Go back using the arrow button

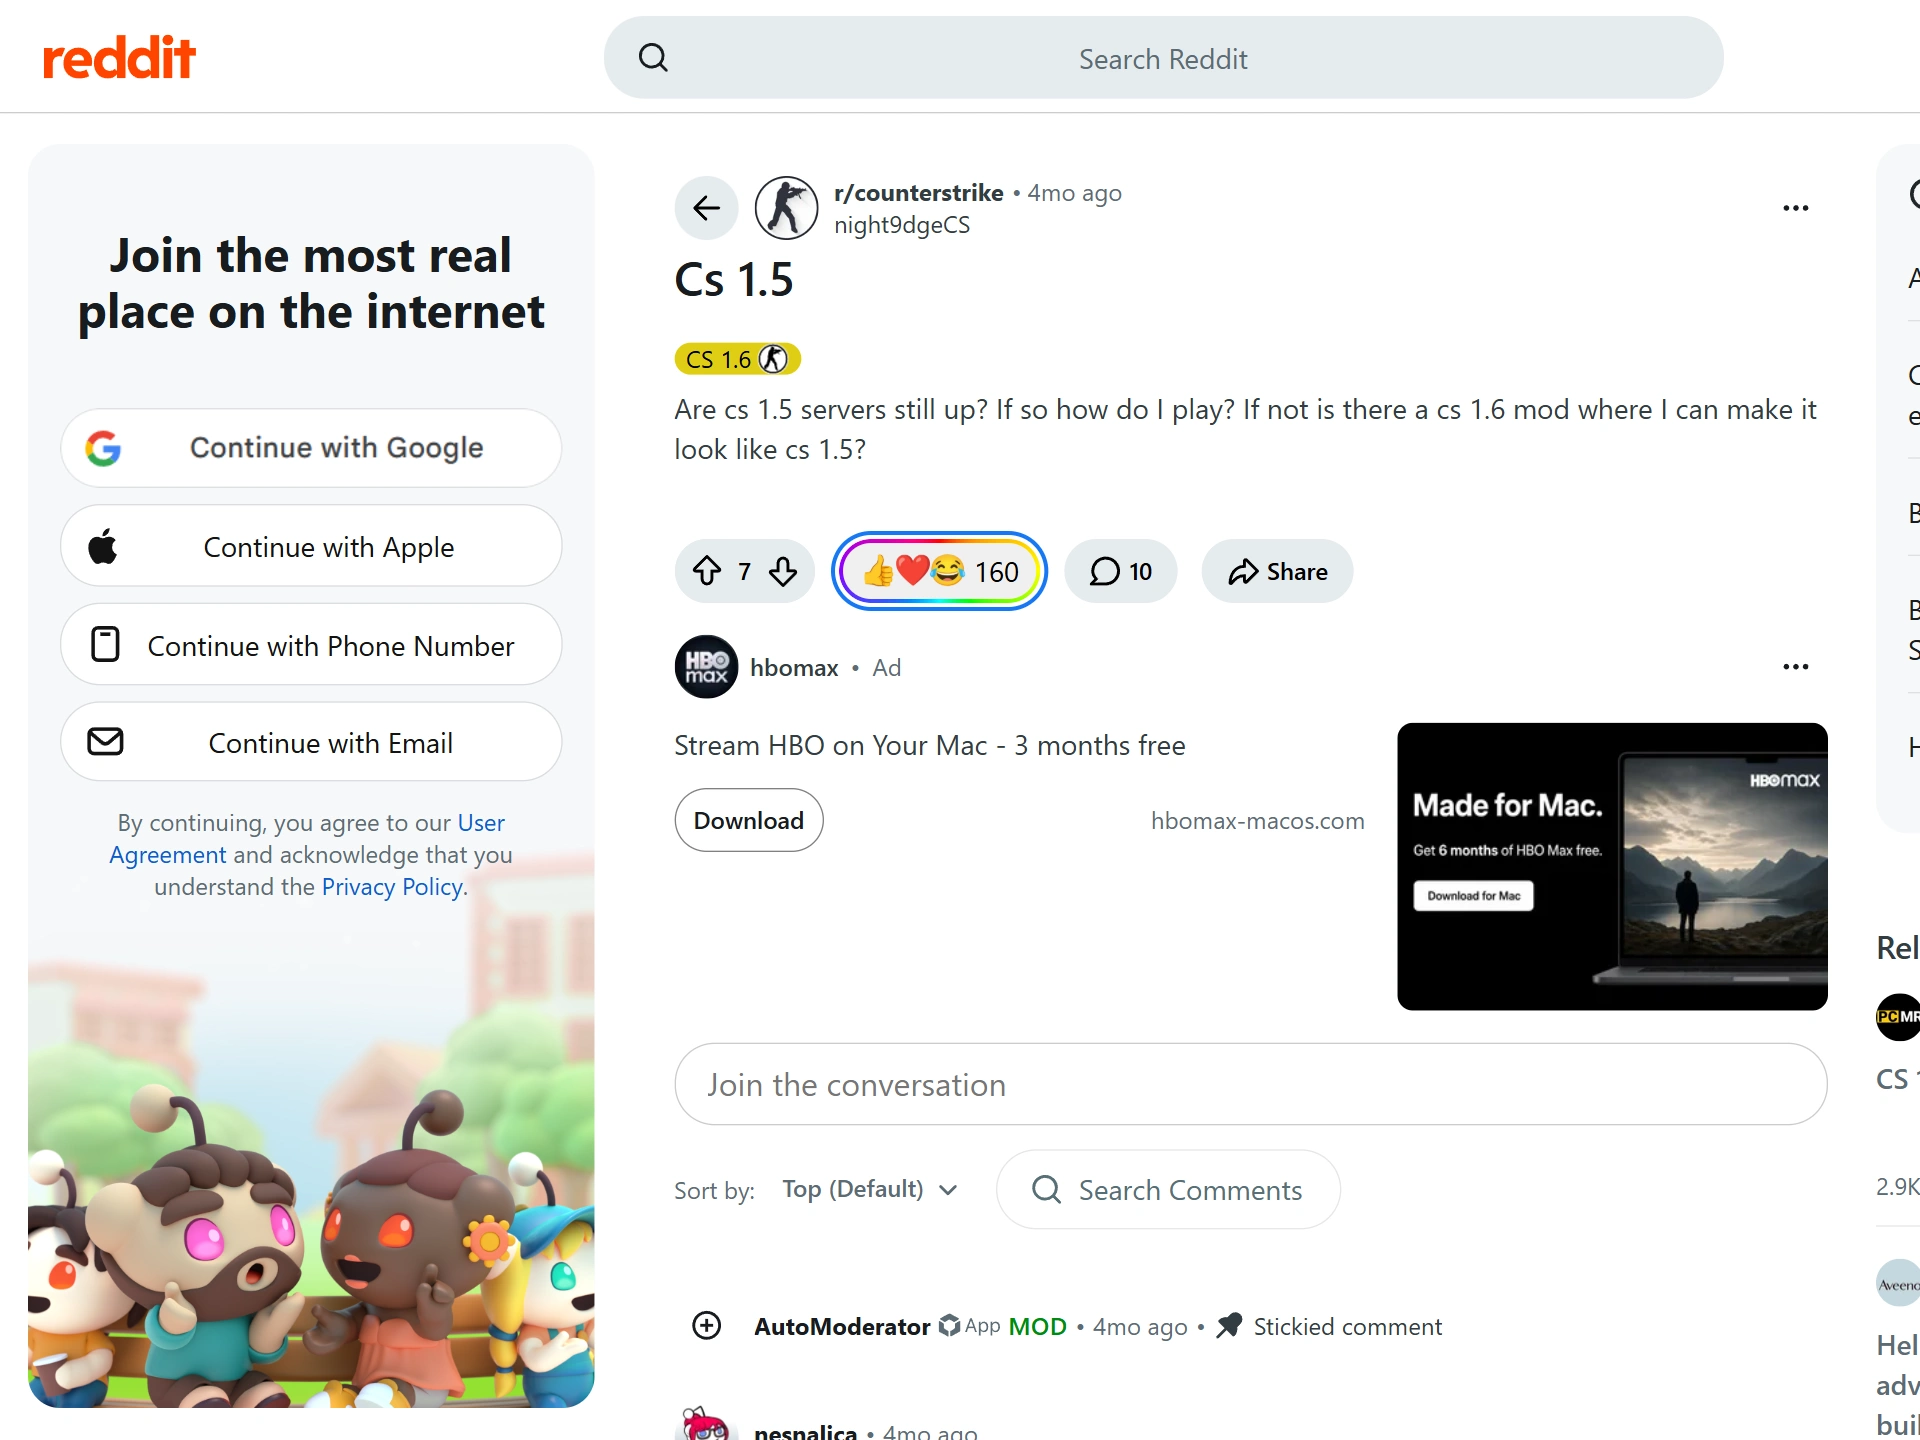(x=707, y=208)
